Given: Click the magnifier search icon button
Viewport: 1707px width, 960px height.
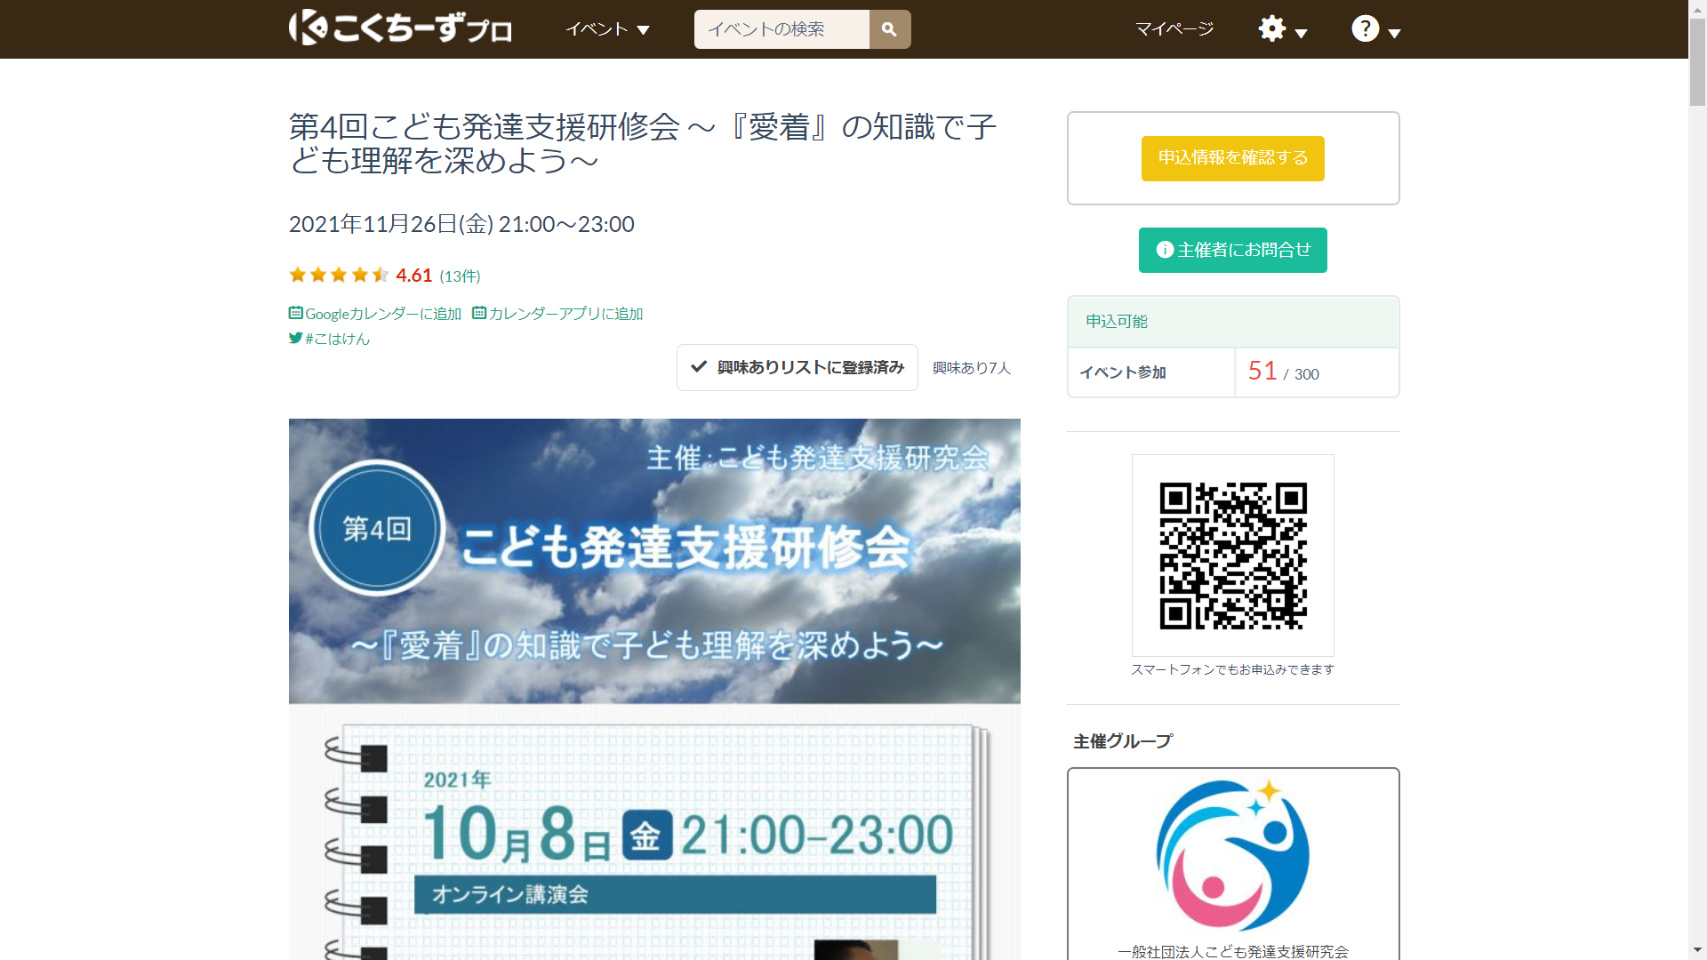Looking at the screenshot, I should click(x=889, y=29).
